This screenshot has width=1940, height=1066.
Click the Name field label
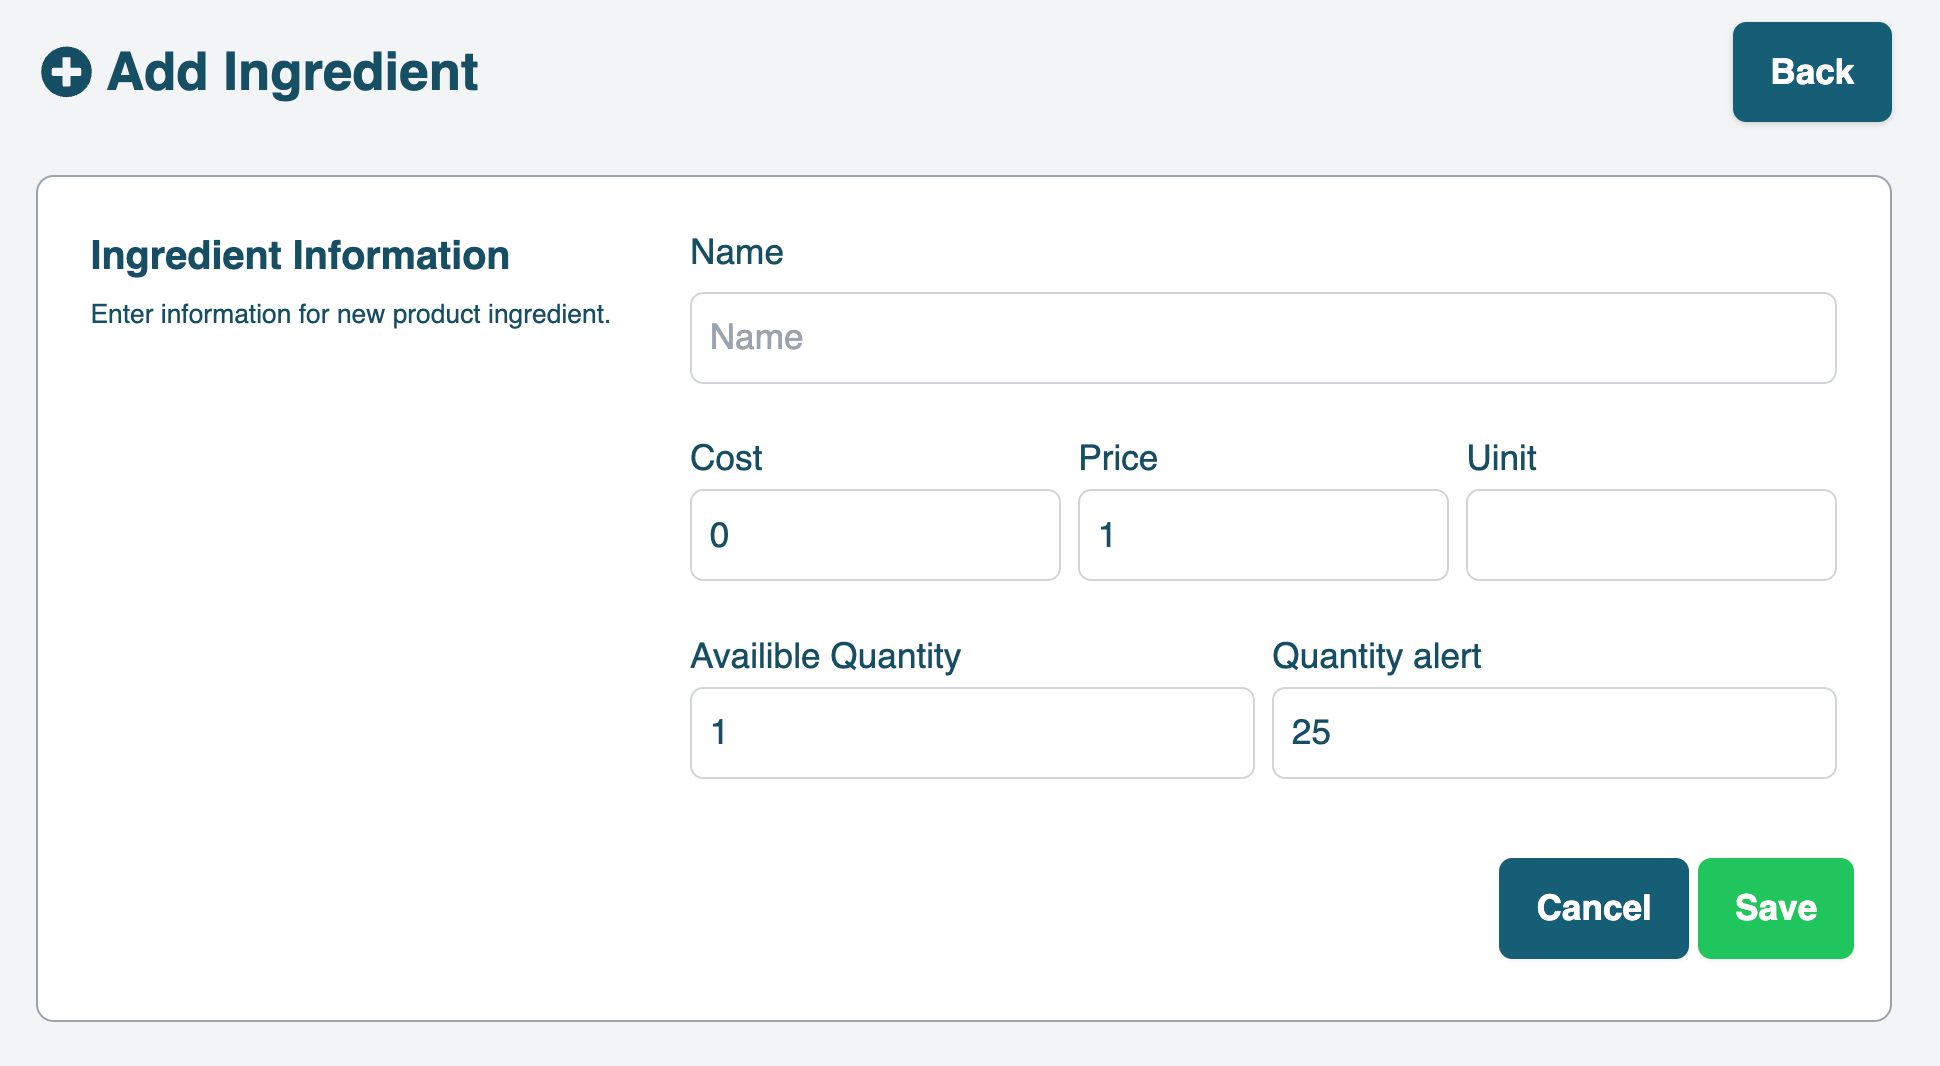pos(736,252)
